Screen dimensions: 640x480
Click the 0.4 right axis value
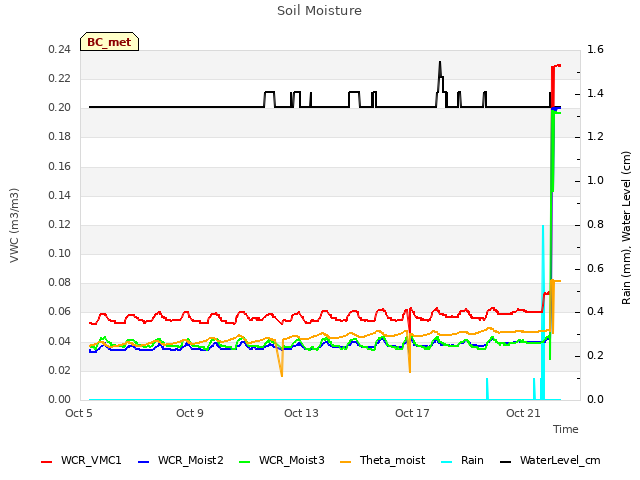click(x=595, y=312)
